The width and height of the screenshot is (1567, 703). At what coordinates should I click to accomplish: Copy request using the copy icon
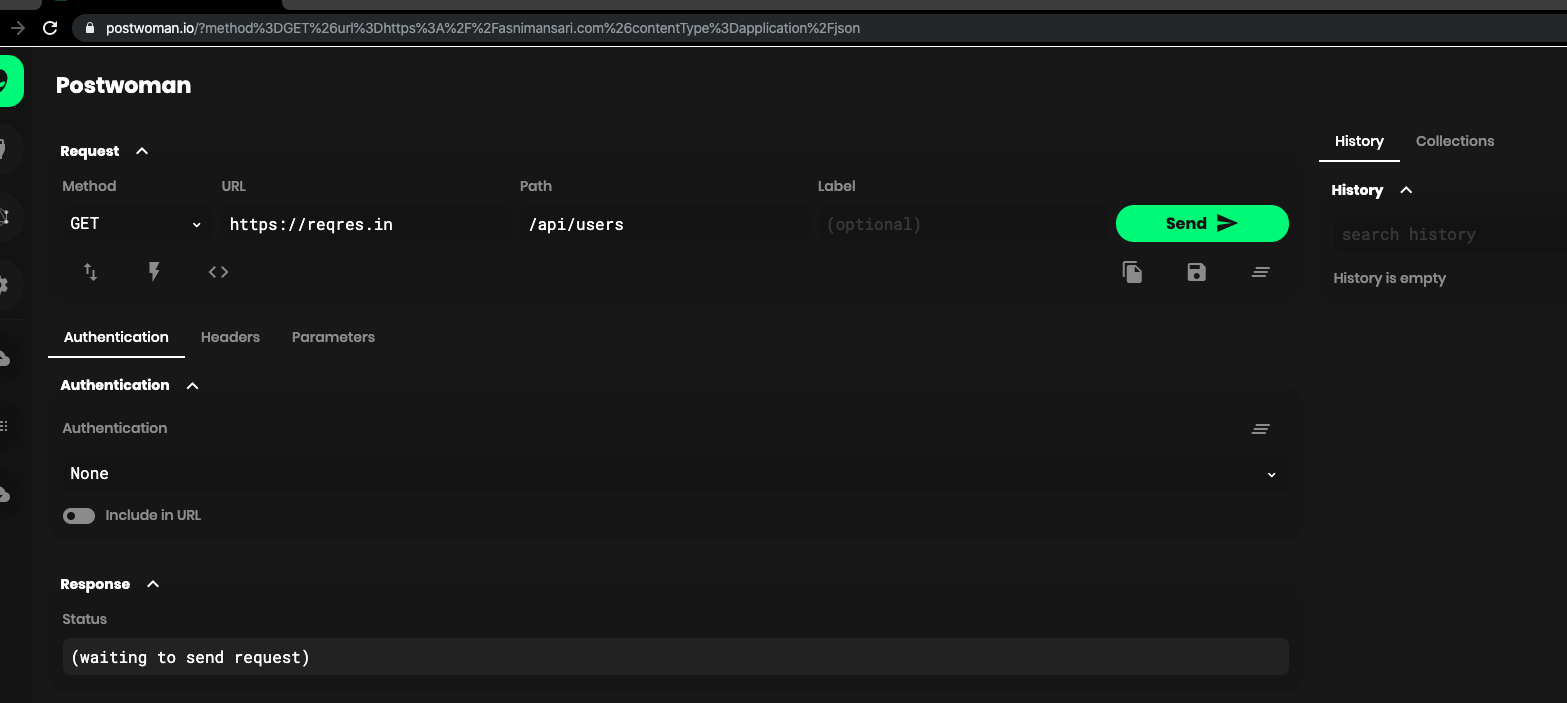click(x=1132, y=272)
